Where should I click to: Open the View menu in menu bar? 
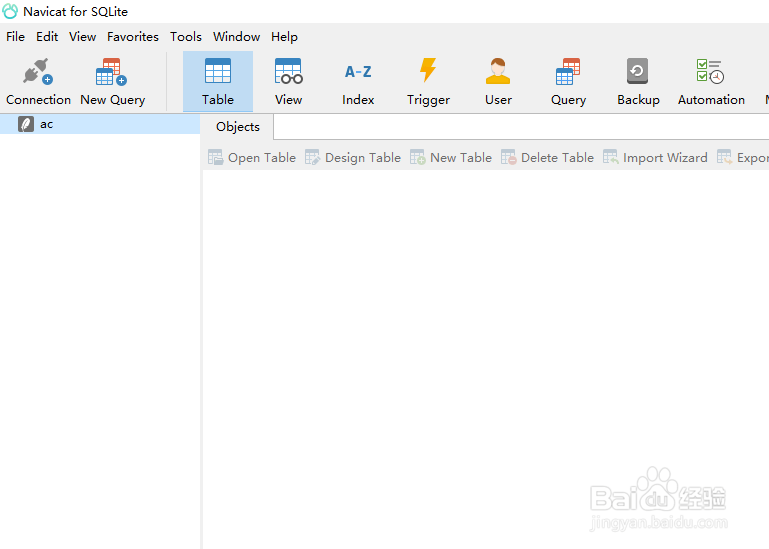[82, 37]
